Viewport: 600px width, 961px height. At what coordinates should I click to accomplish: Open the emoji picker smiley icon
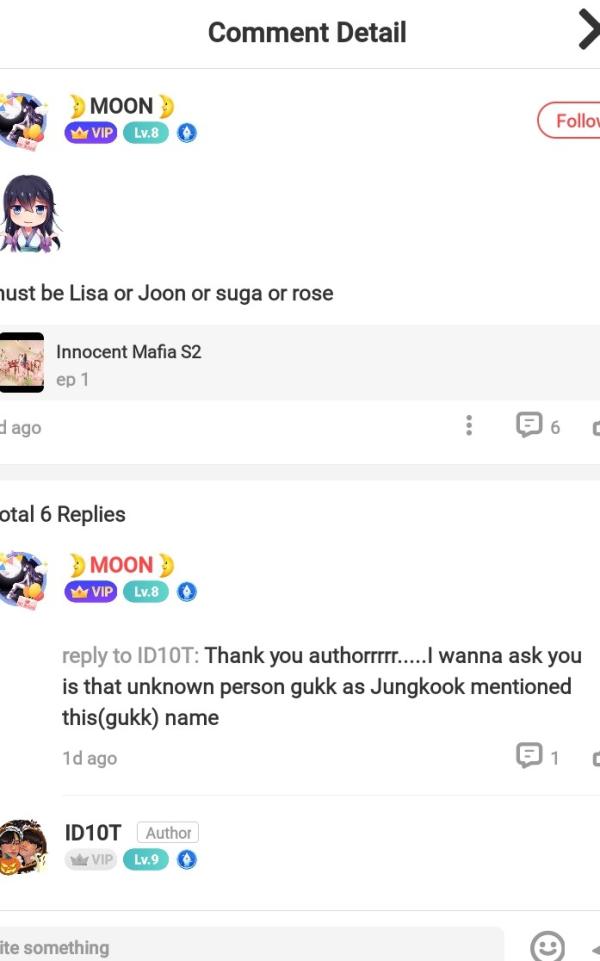[547, 946]
